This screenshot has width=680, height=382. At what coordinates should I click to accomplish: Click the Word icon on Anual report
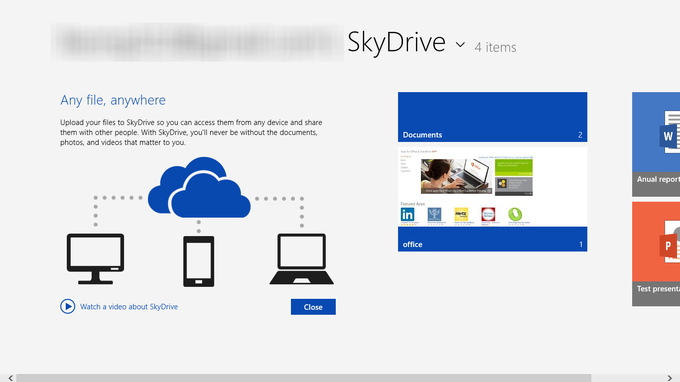click(669, 132)
